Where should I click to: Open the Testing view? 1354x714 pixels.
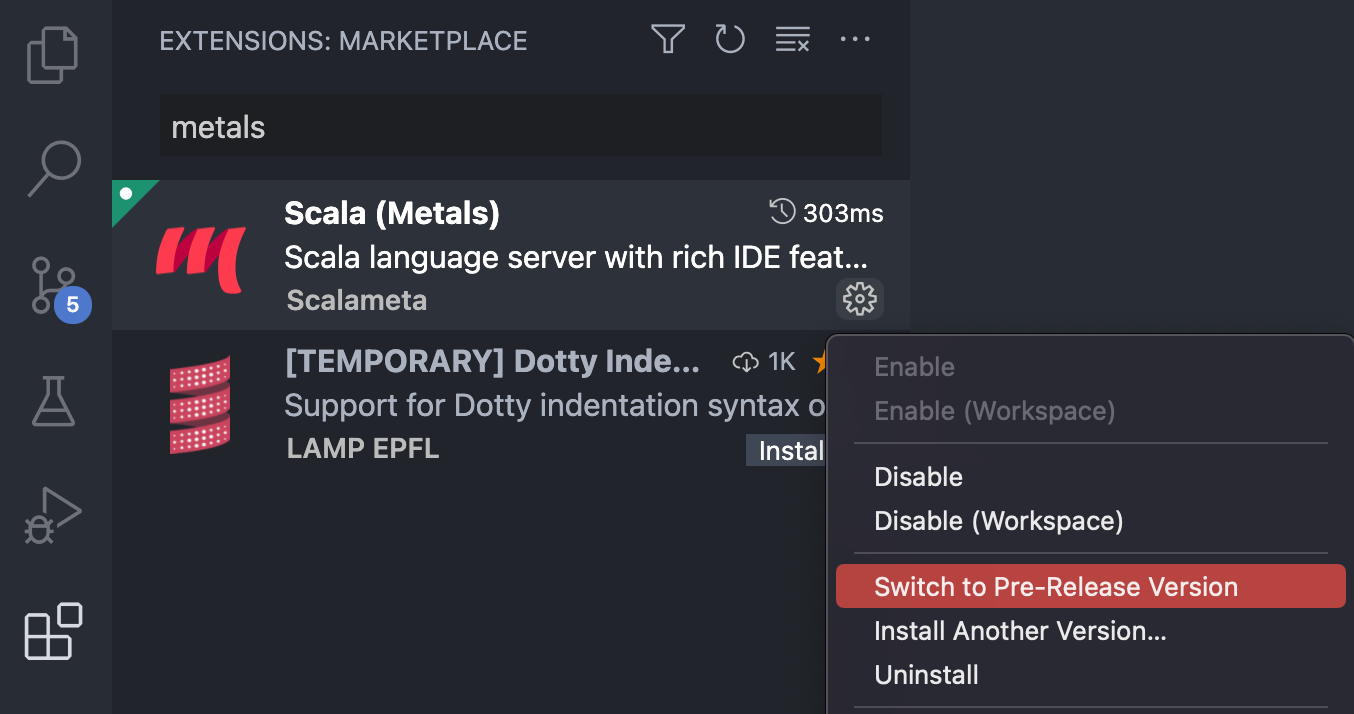pos(52,400)
